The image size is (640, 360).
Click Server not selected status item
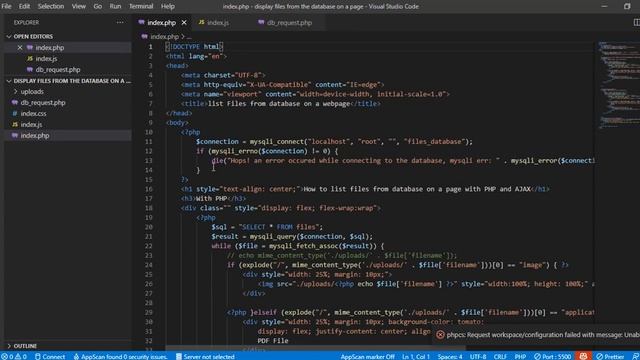205,356
